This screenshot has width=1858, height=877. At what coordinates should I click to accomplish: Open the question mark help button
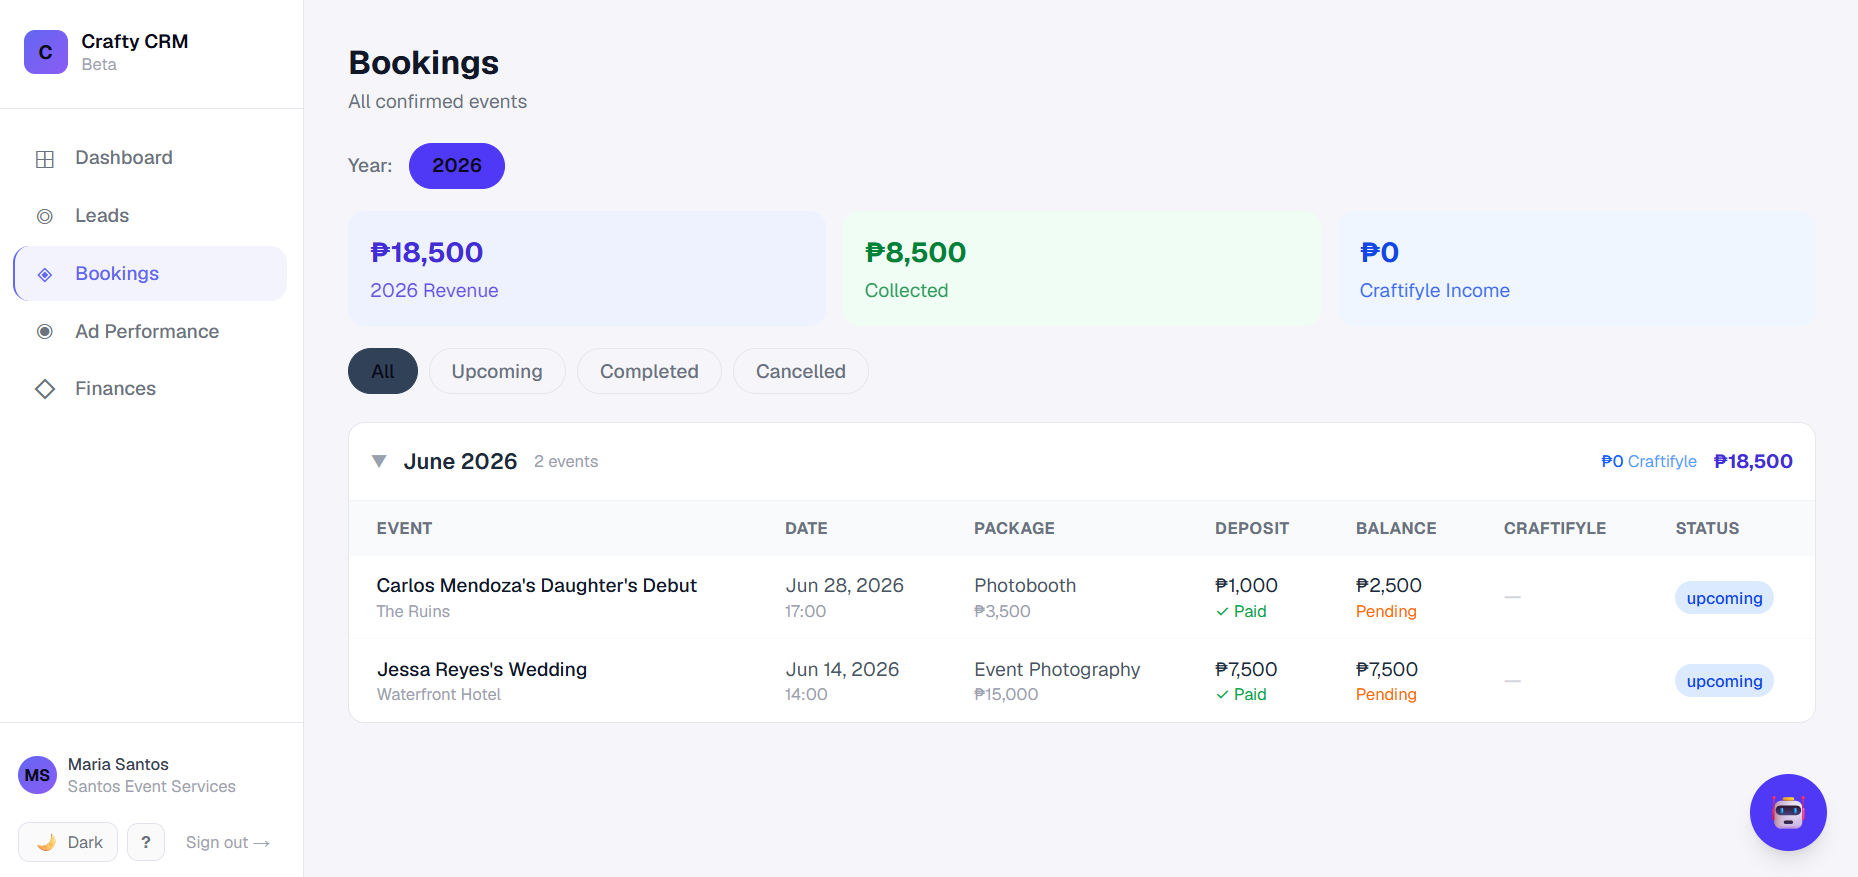(x=146, y=842)
